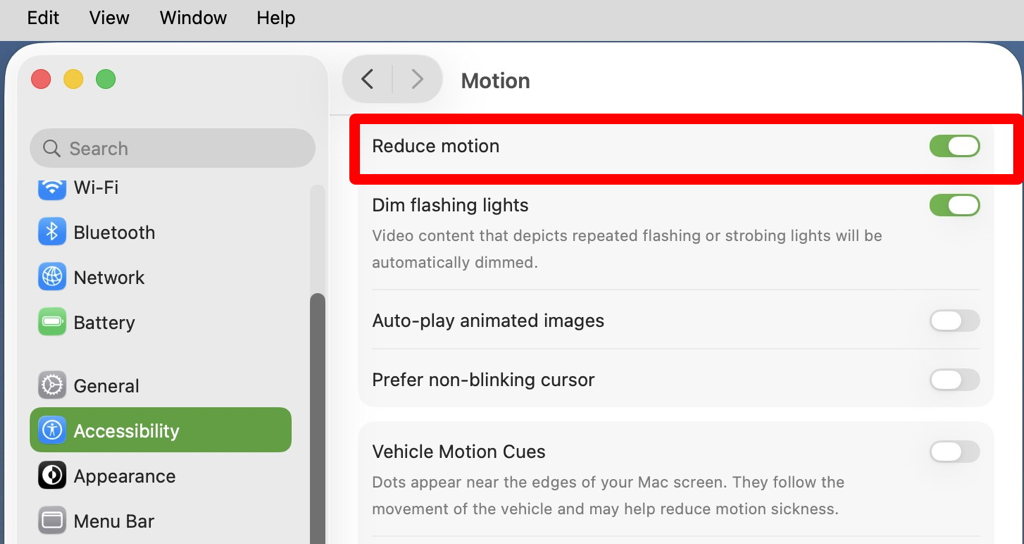This screenshot has width=1024, height=544.
Task: Enable Auto-play animated images
Action: (x=954, y=321)
